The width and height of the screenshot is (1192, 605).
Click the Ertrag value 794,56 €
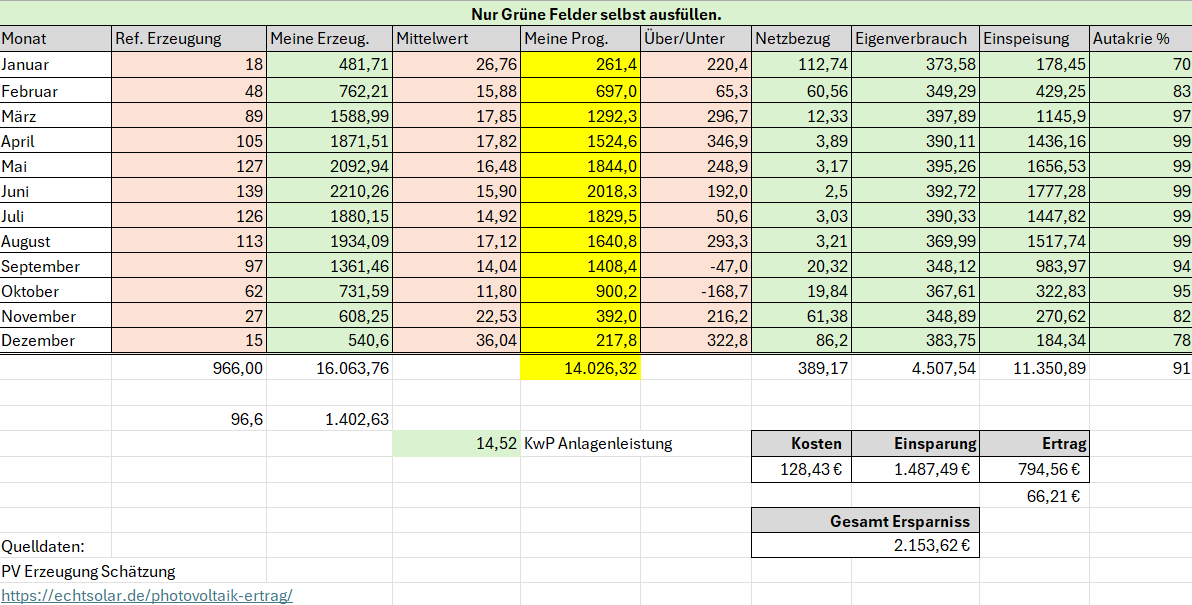coord(1034,469)
